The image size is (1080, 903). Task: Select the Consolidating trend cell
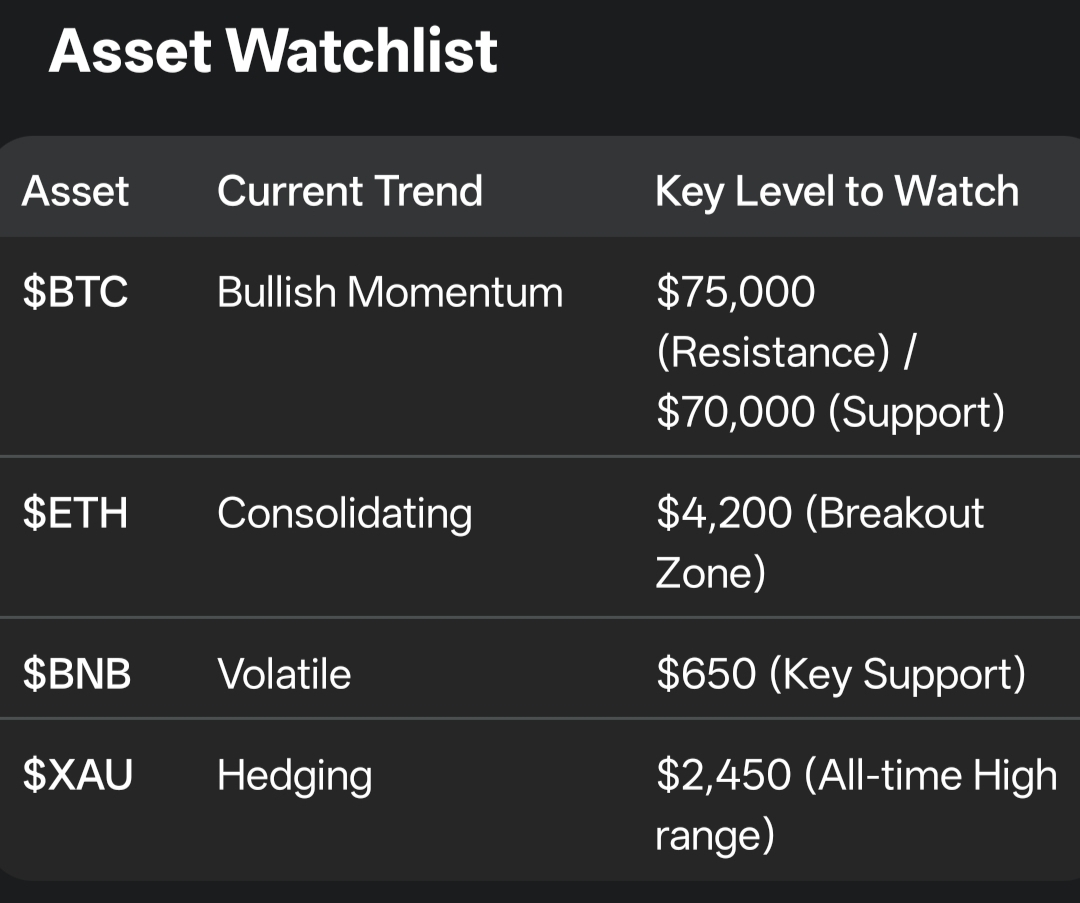344,513
